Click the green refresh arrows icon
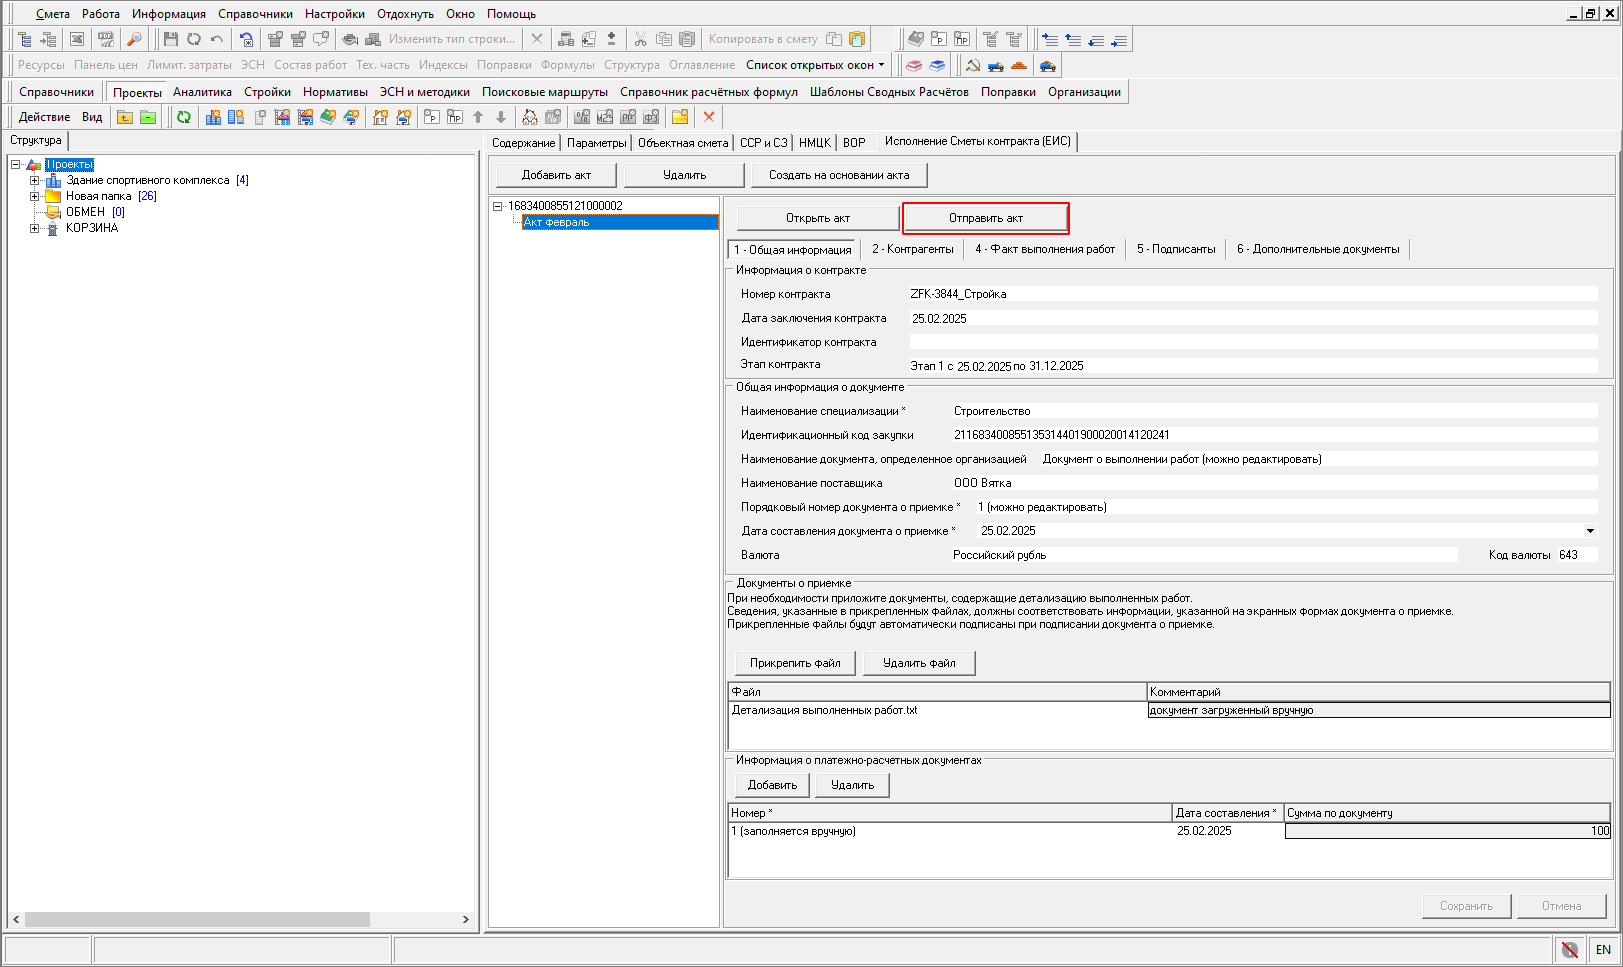 click(184, 117)
